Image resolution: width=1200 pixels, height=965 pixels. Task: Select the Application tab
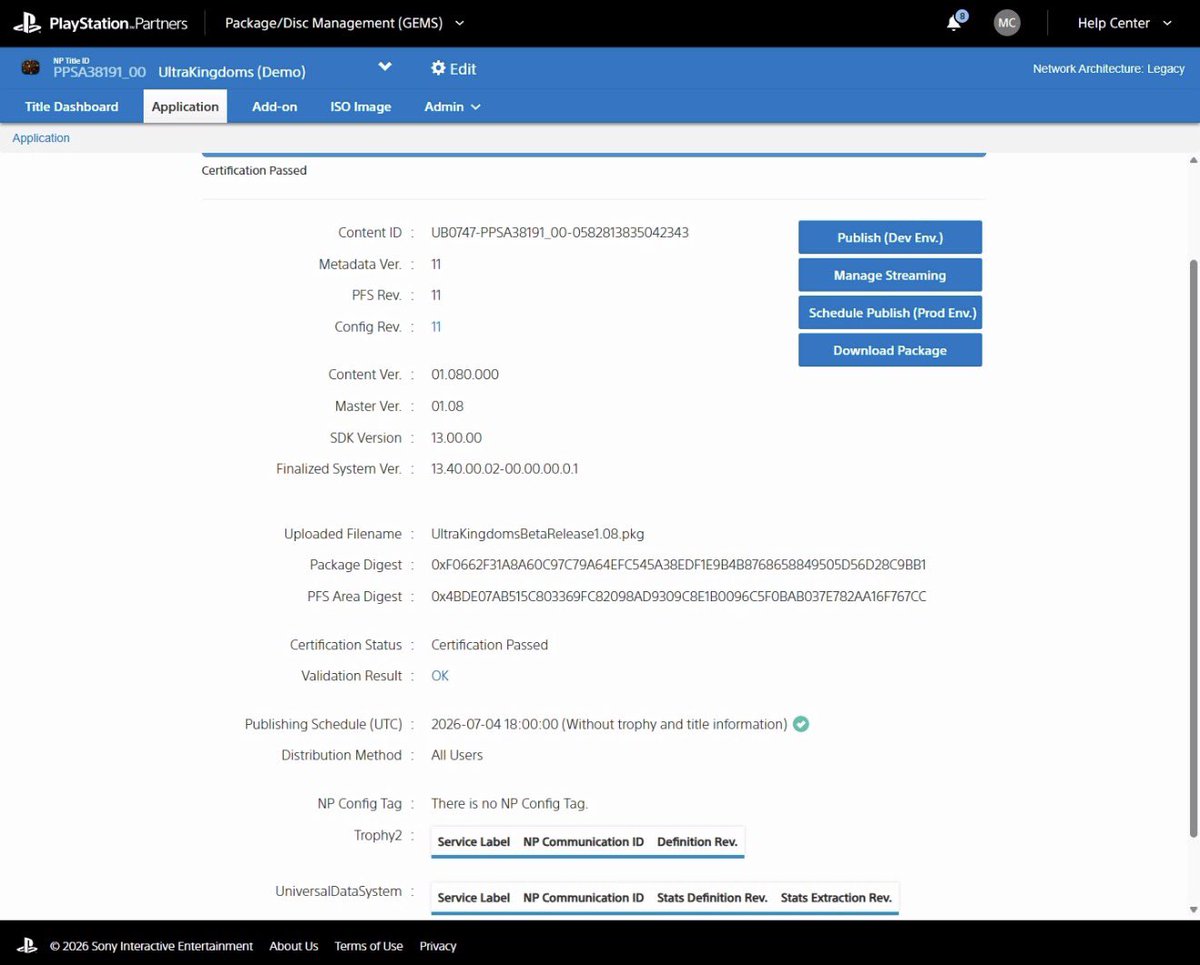click(185, 107)
